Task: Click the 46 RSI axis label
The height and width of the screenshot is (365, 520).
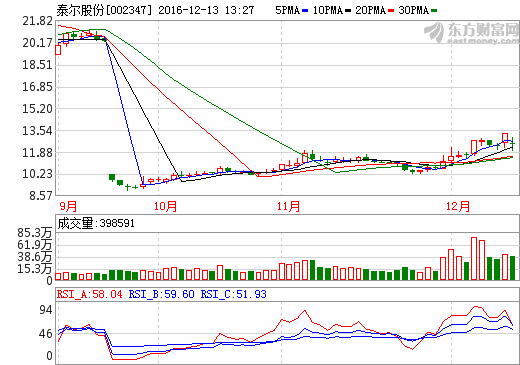Action: tap(46, 334)
